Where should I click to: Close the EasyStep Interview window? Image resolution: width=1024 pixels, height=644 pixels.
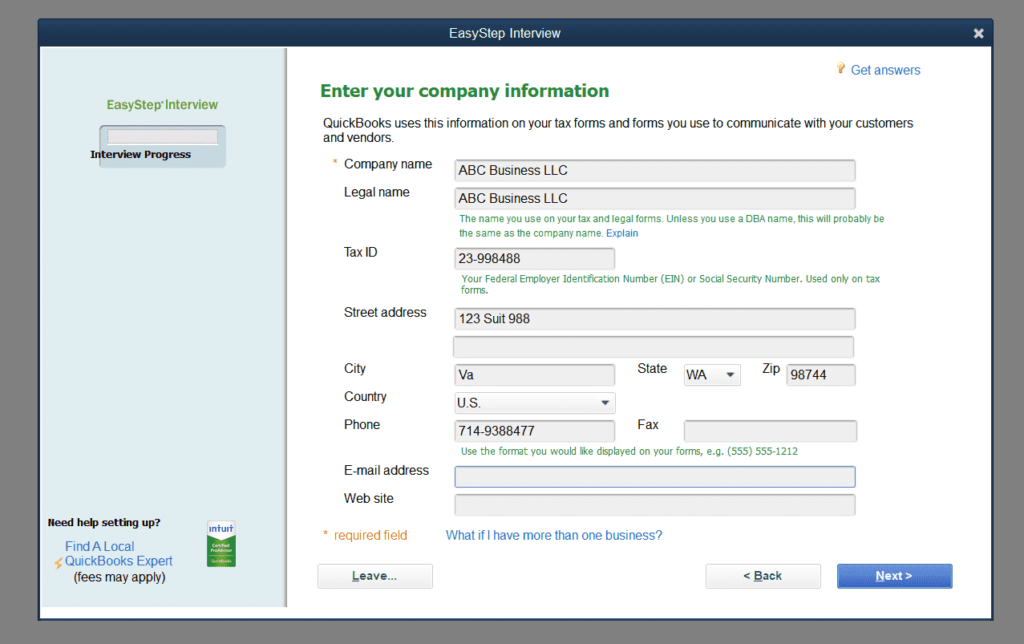click(978, 33)
